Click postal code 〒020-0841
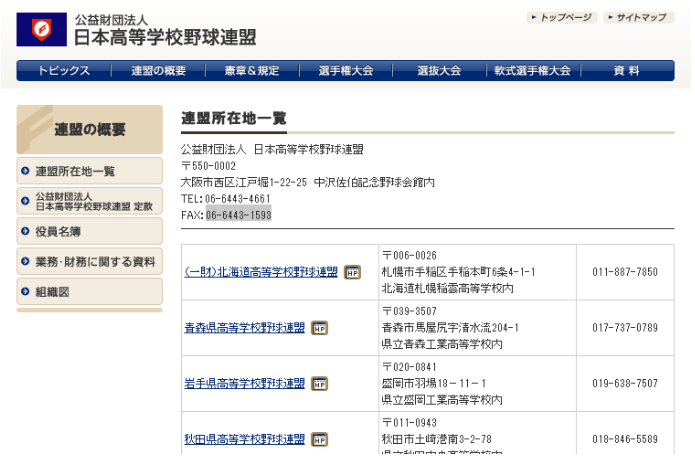 point(409,367)
